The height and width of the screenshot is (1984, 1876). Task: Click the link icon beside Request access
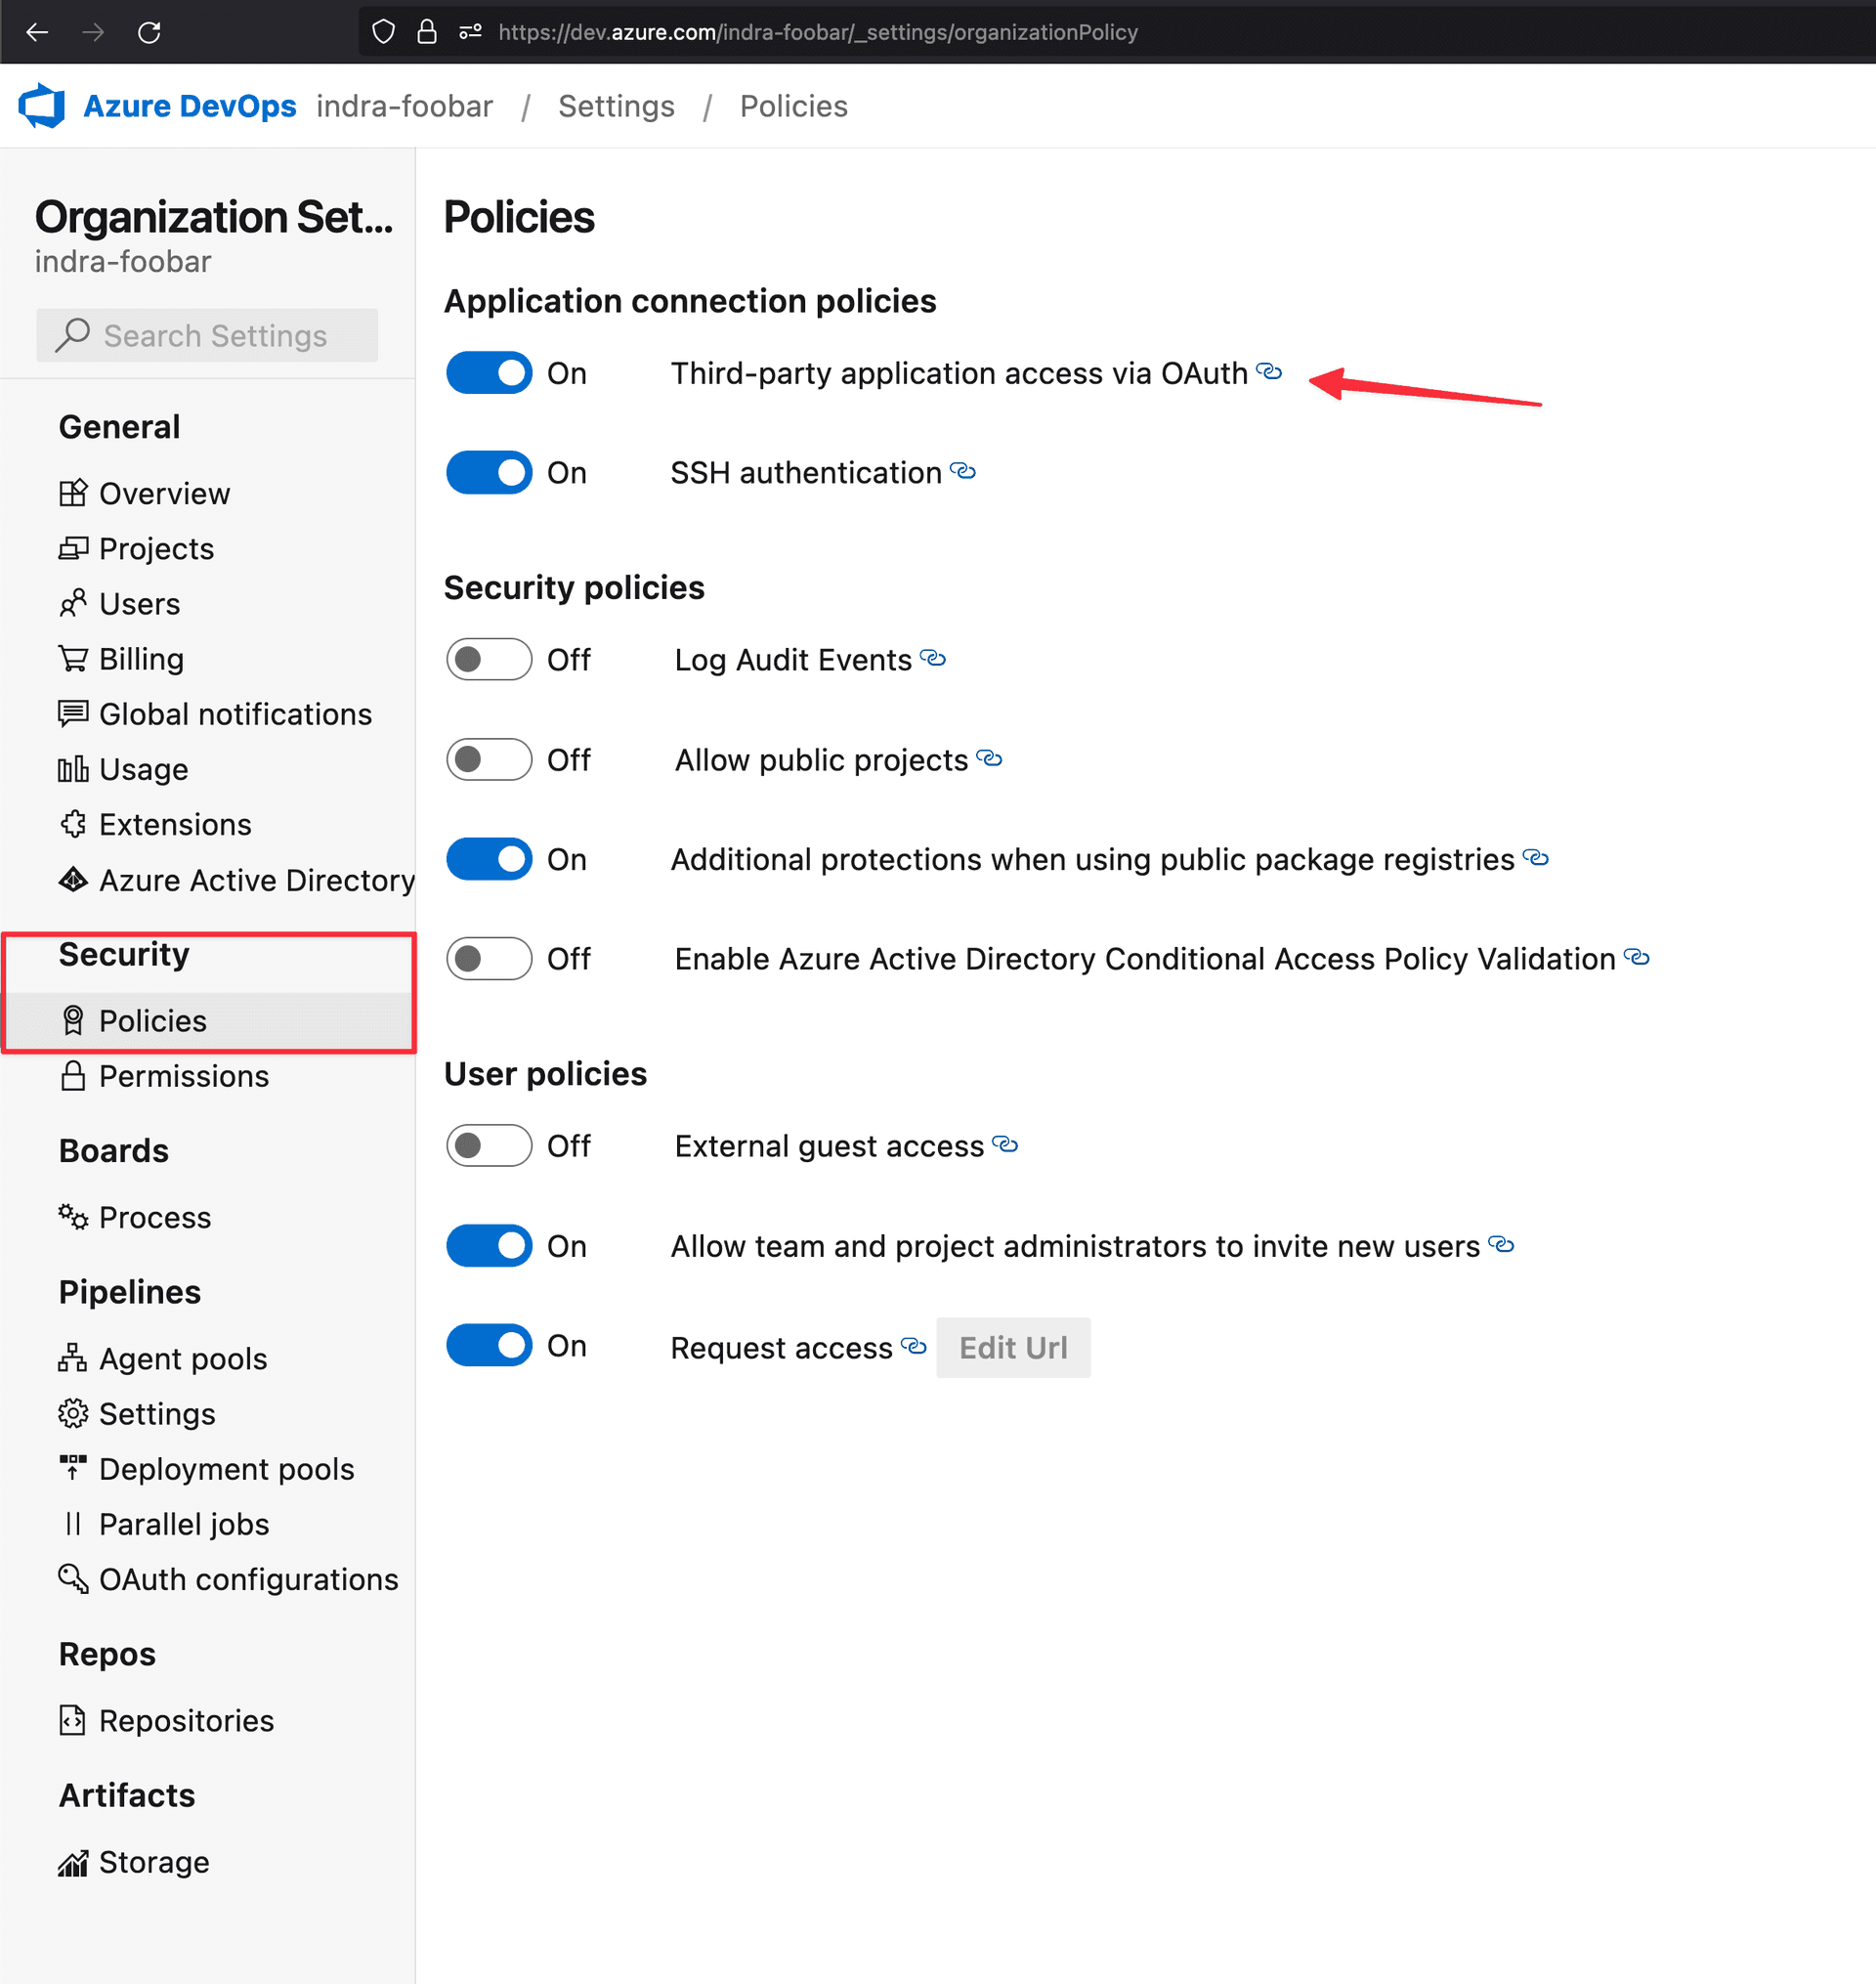coord(914,1346)
